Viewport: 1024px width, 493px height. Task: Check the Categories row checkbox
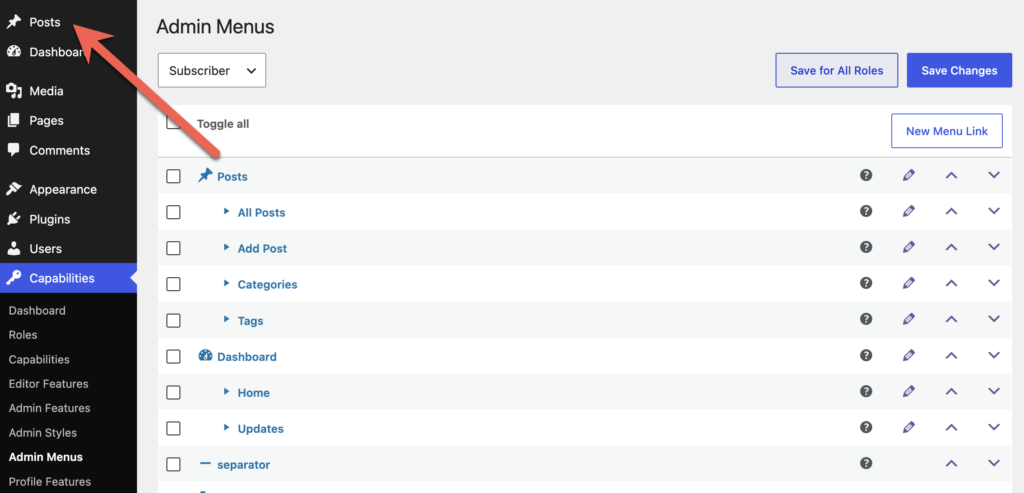pyautogui.click(x=173, y=284)
